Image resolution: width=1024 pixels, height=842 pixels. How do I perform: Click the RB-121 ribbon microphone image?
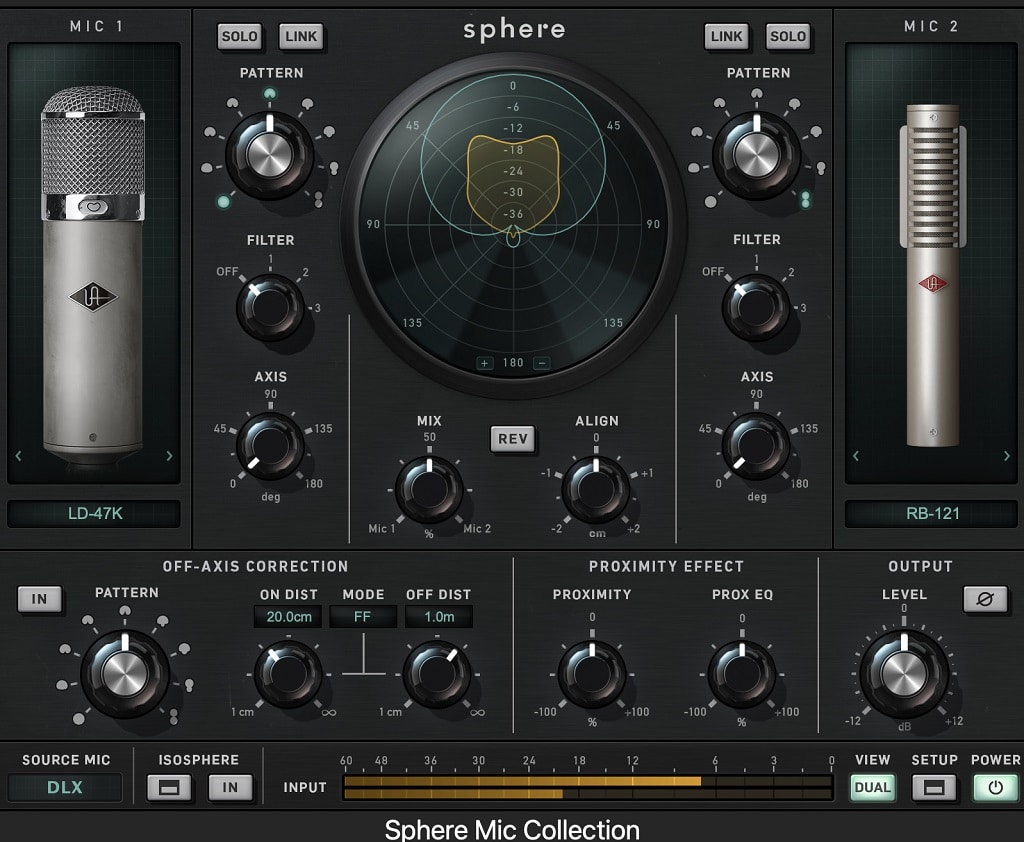(932, 274)
